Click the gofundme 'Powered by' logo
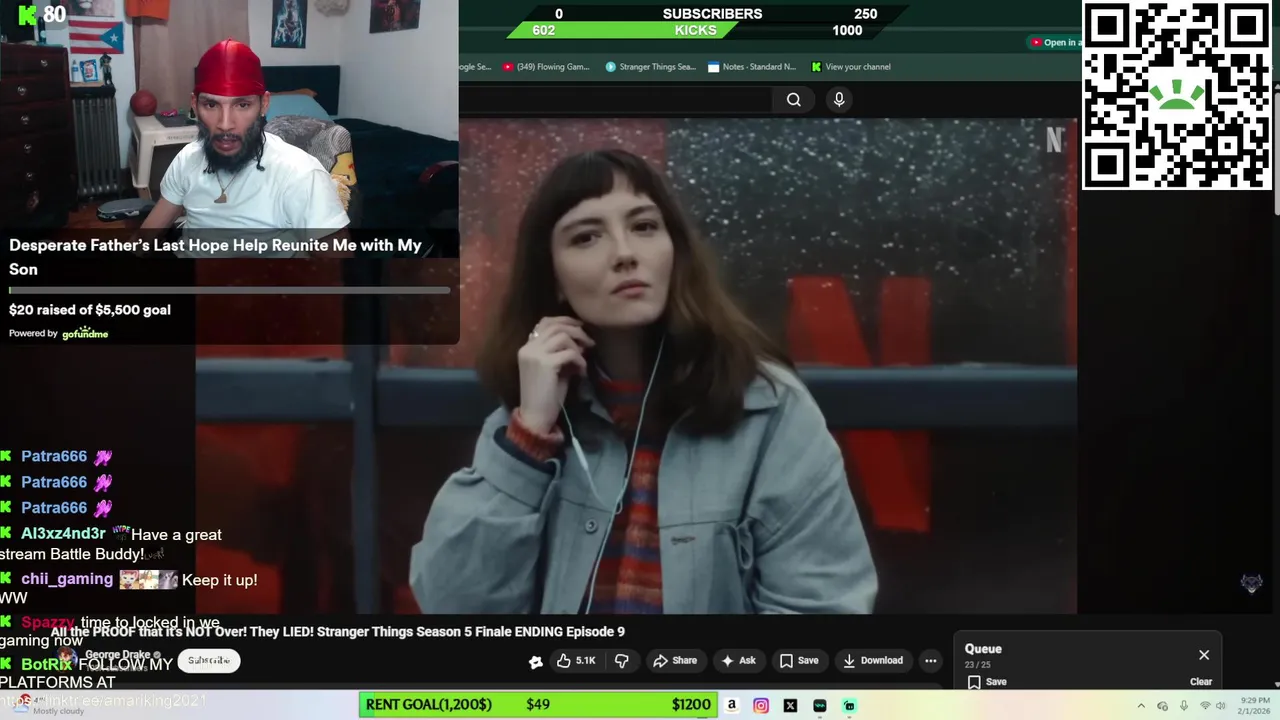Screen dimensions: 1280x720 pos(85,333)
